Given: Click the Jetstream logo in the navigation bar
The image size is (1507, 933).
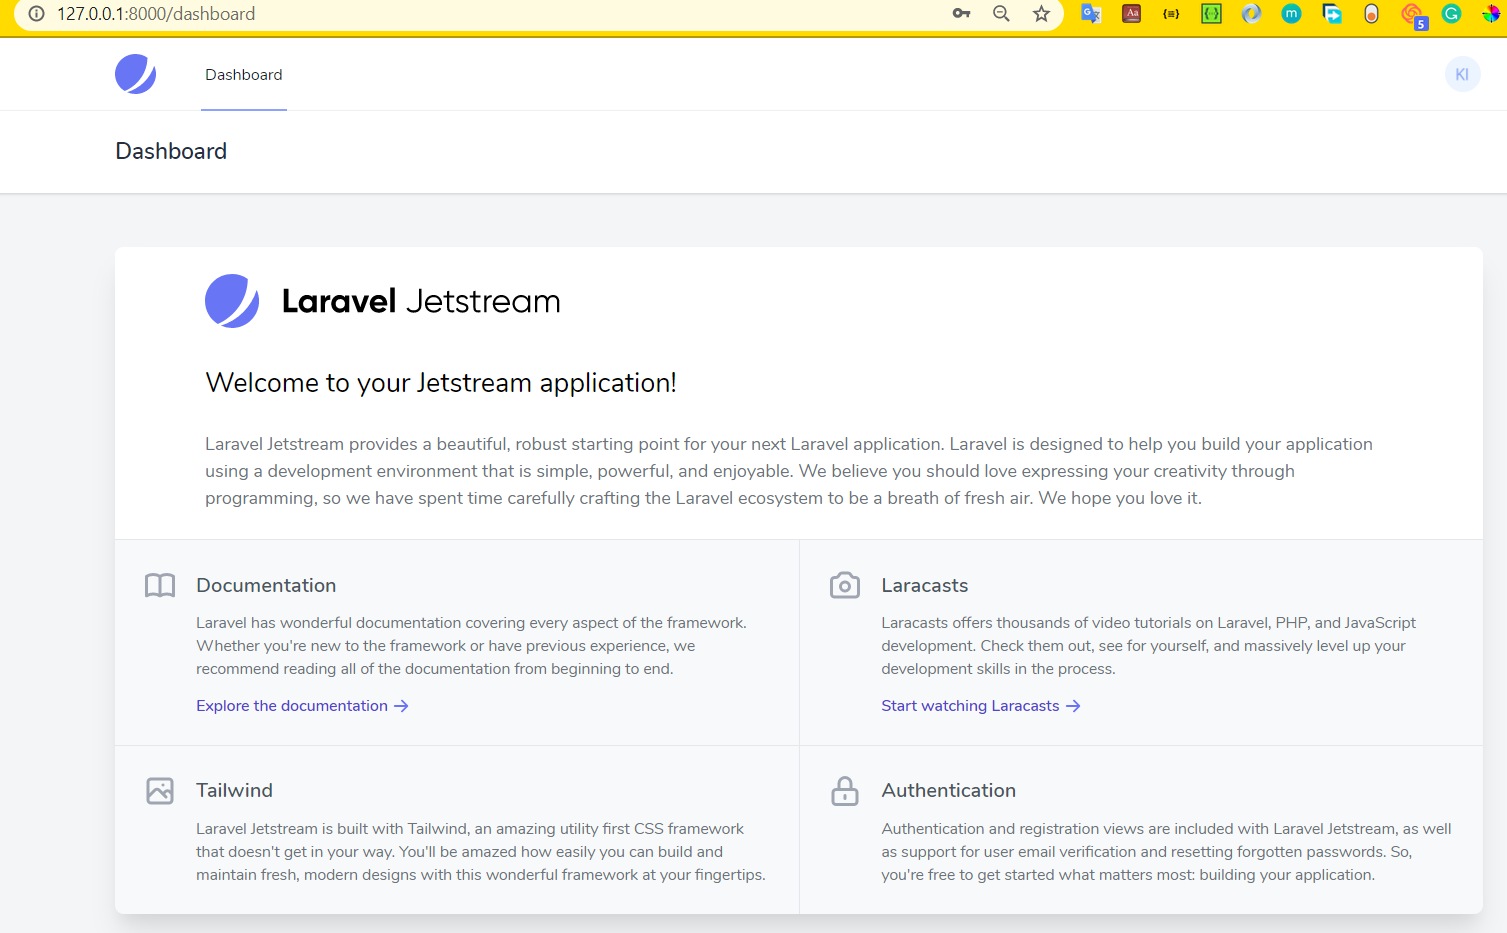Looking at the screenshot, I should (x=135, y=74).
